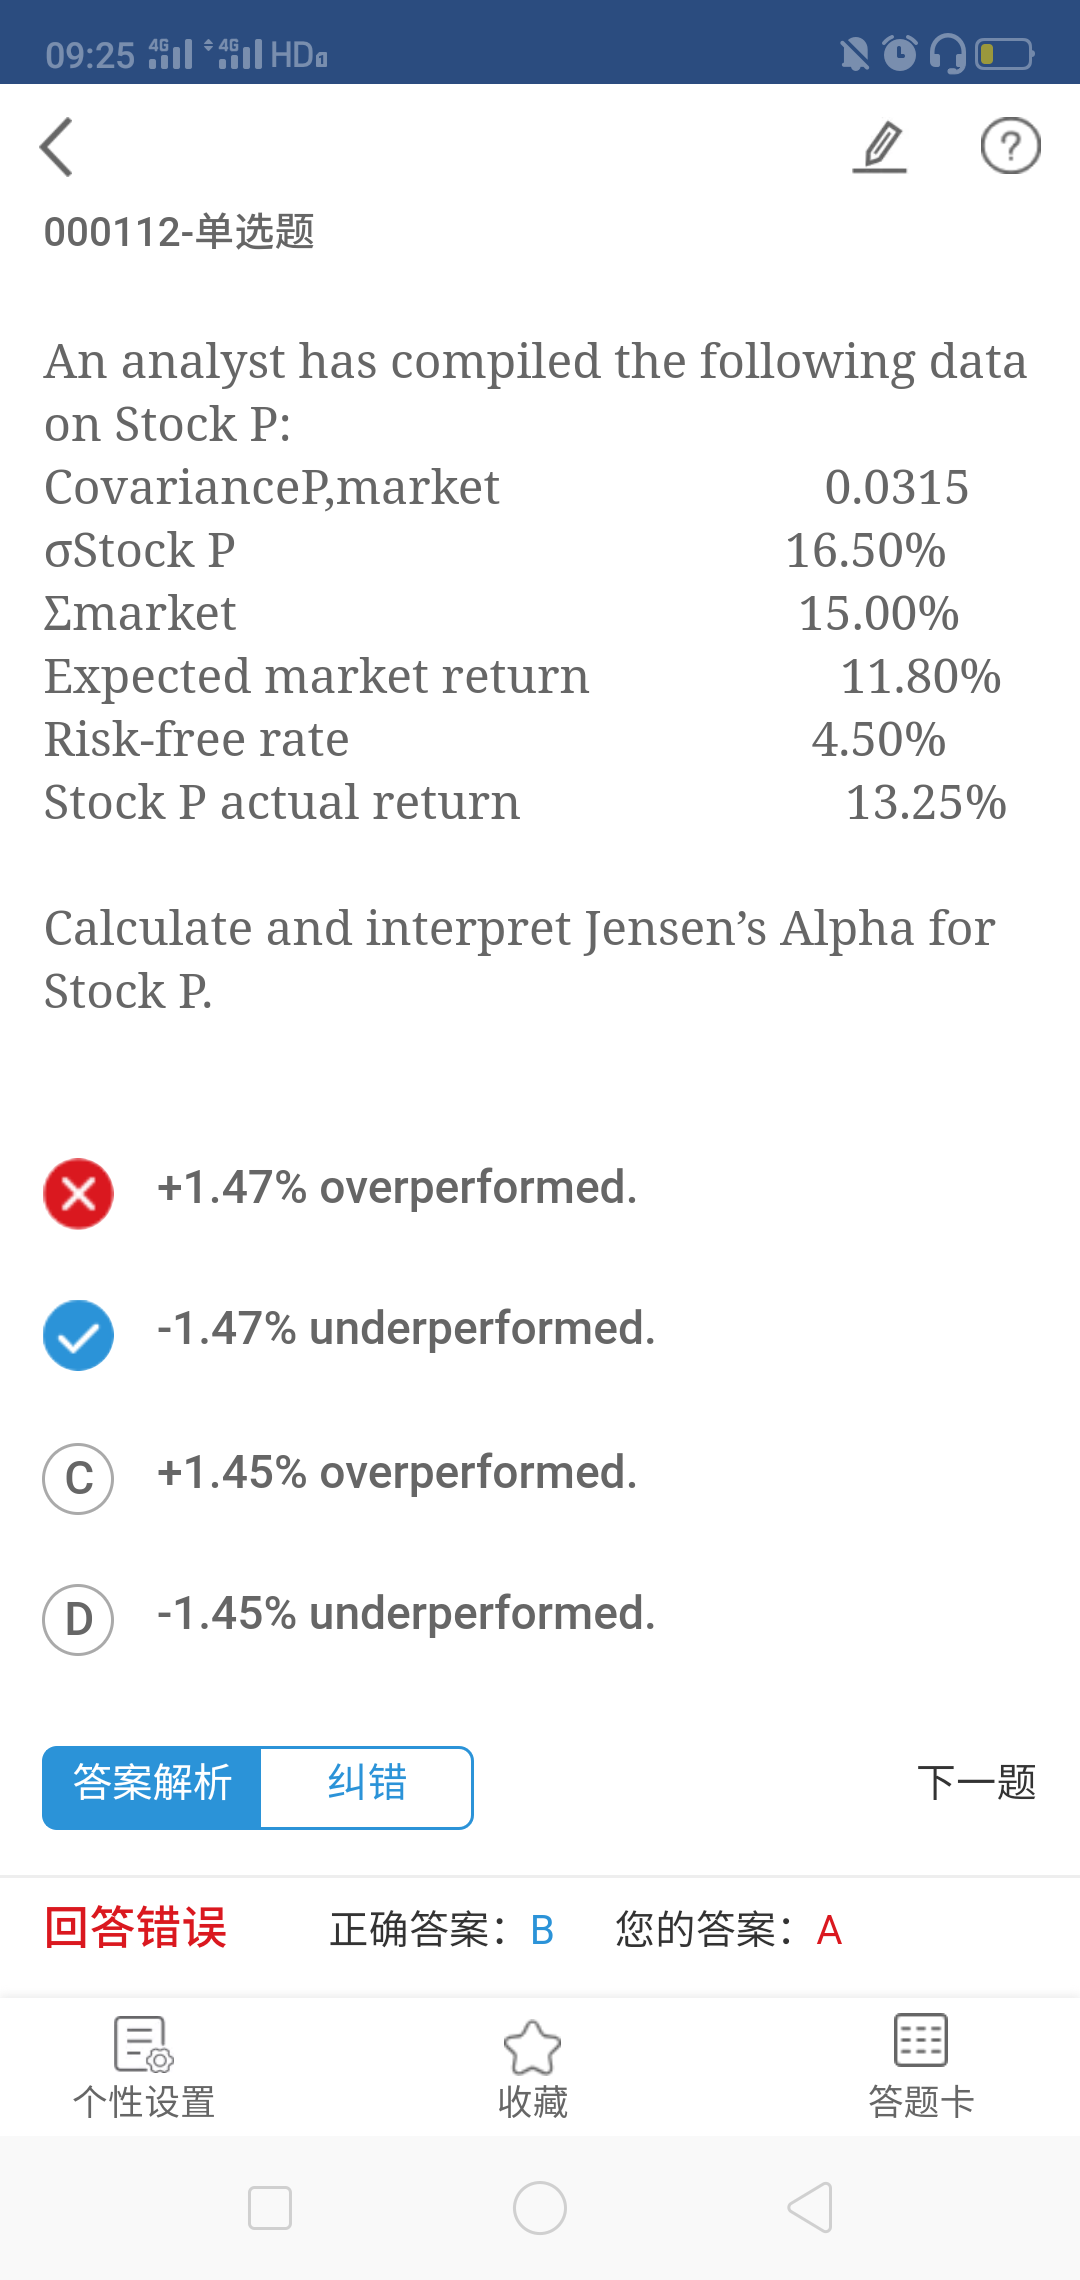Tap the 收藏 star favorite icon
This screenshot has width=1080, height=2280.
(532, 2047)
